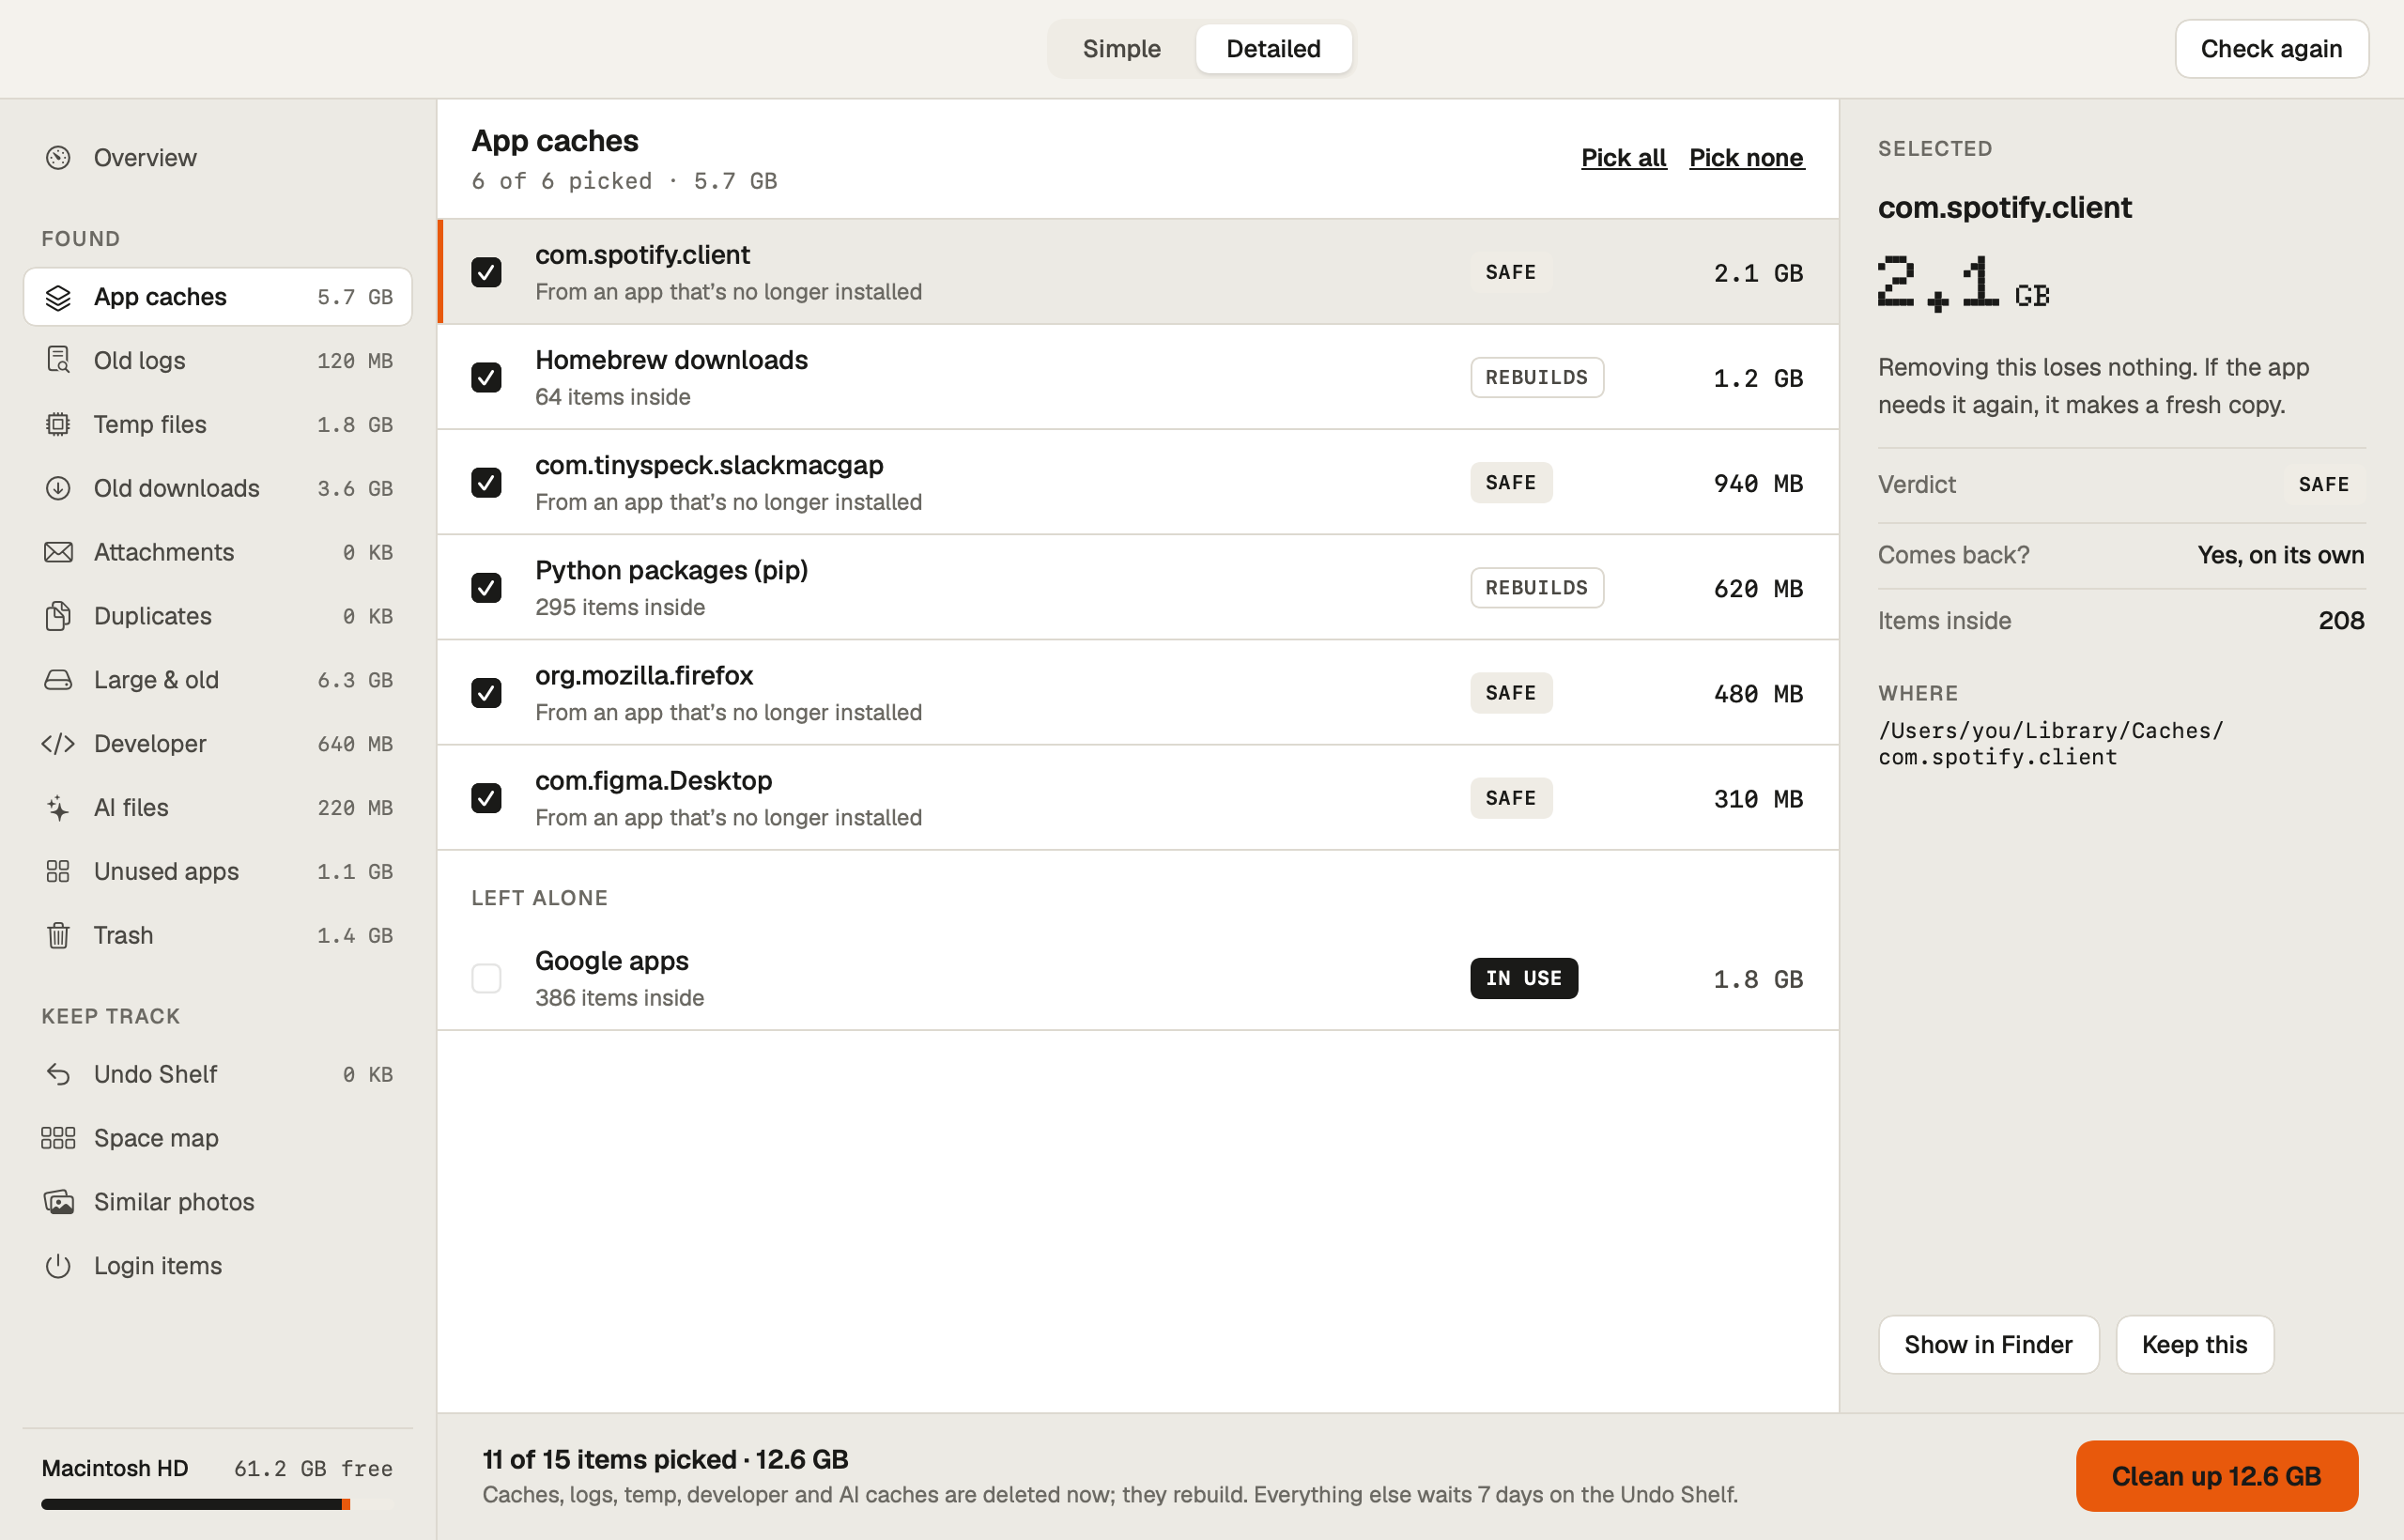Click the REBUILDS badge on Homebrew downloads
The image size is (2404, 1540).
(x=1536, y=377)
